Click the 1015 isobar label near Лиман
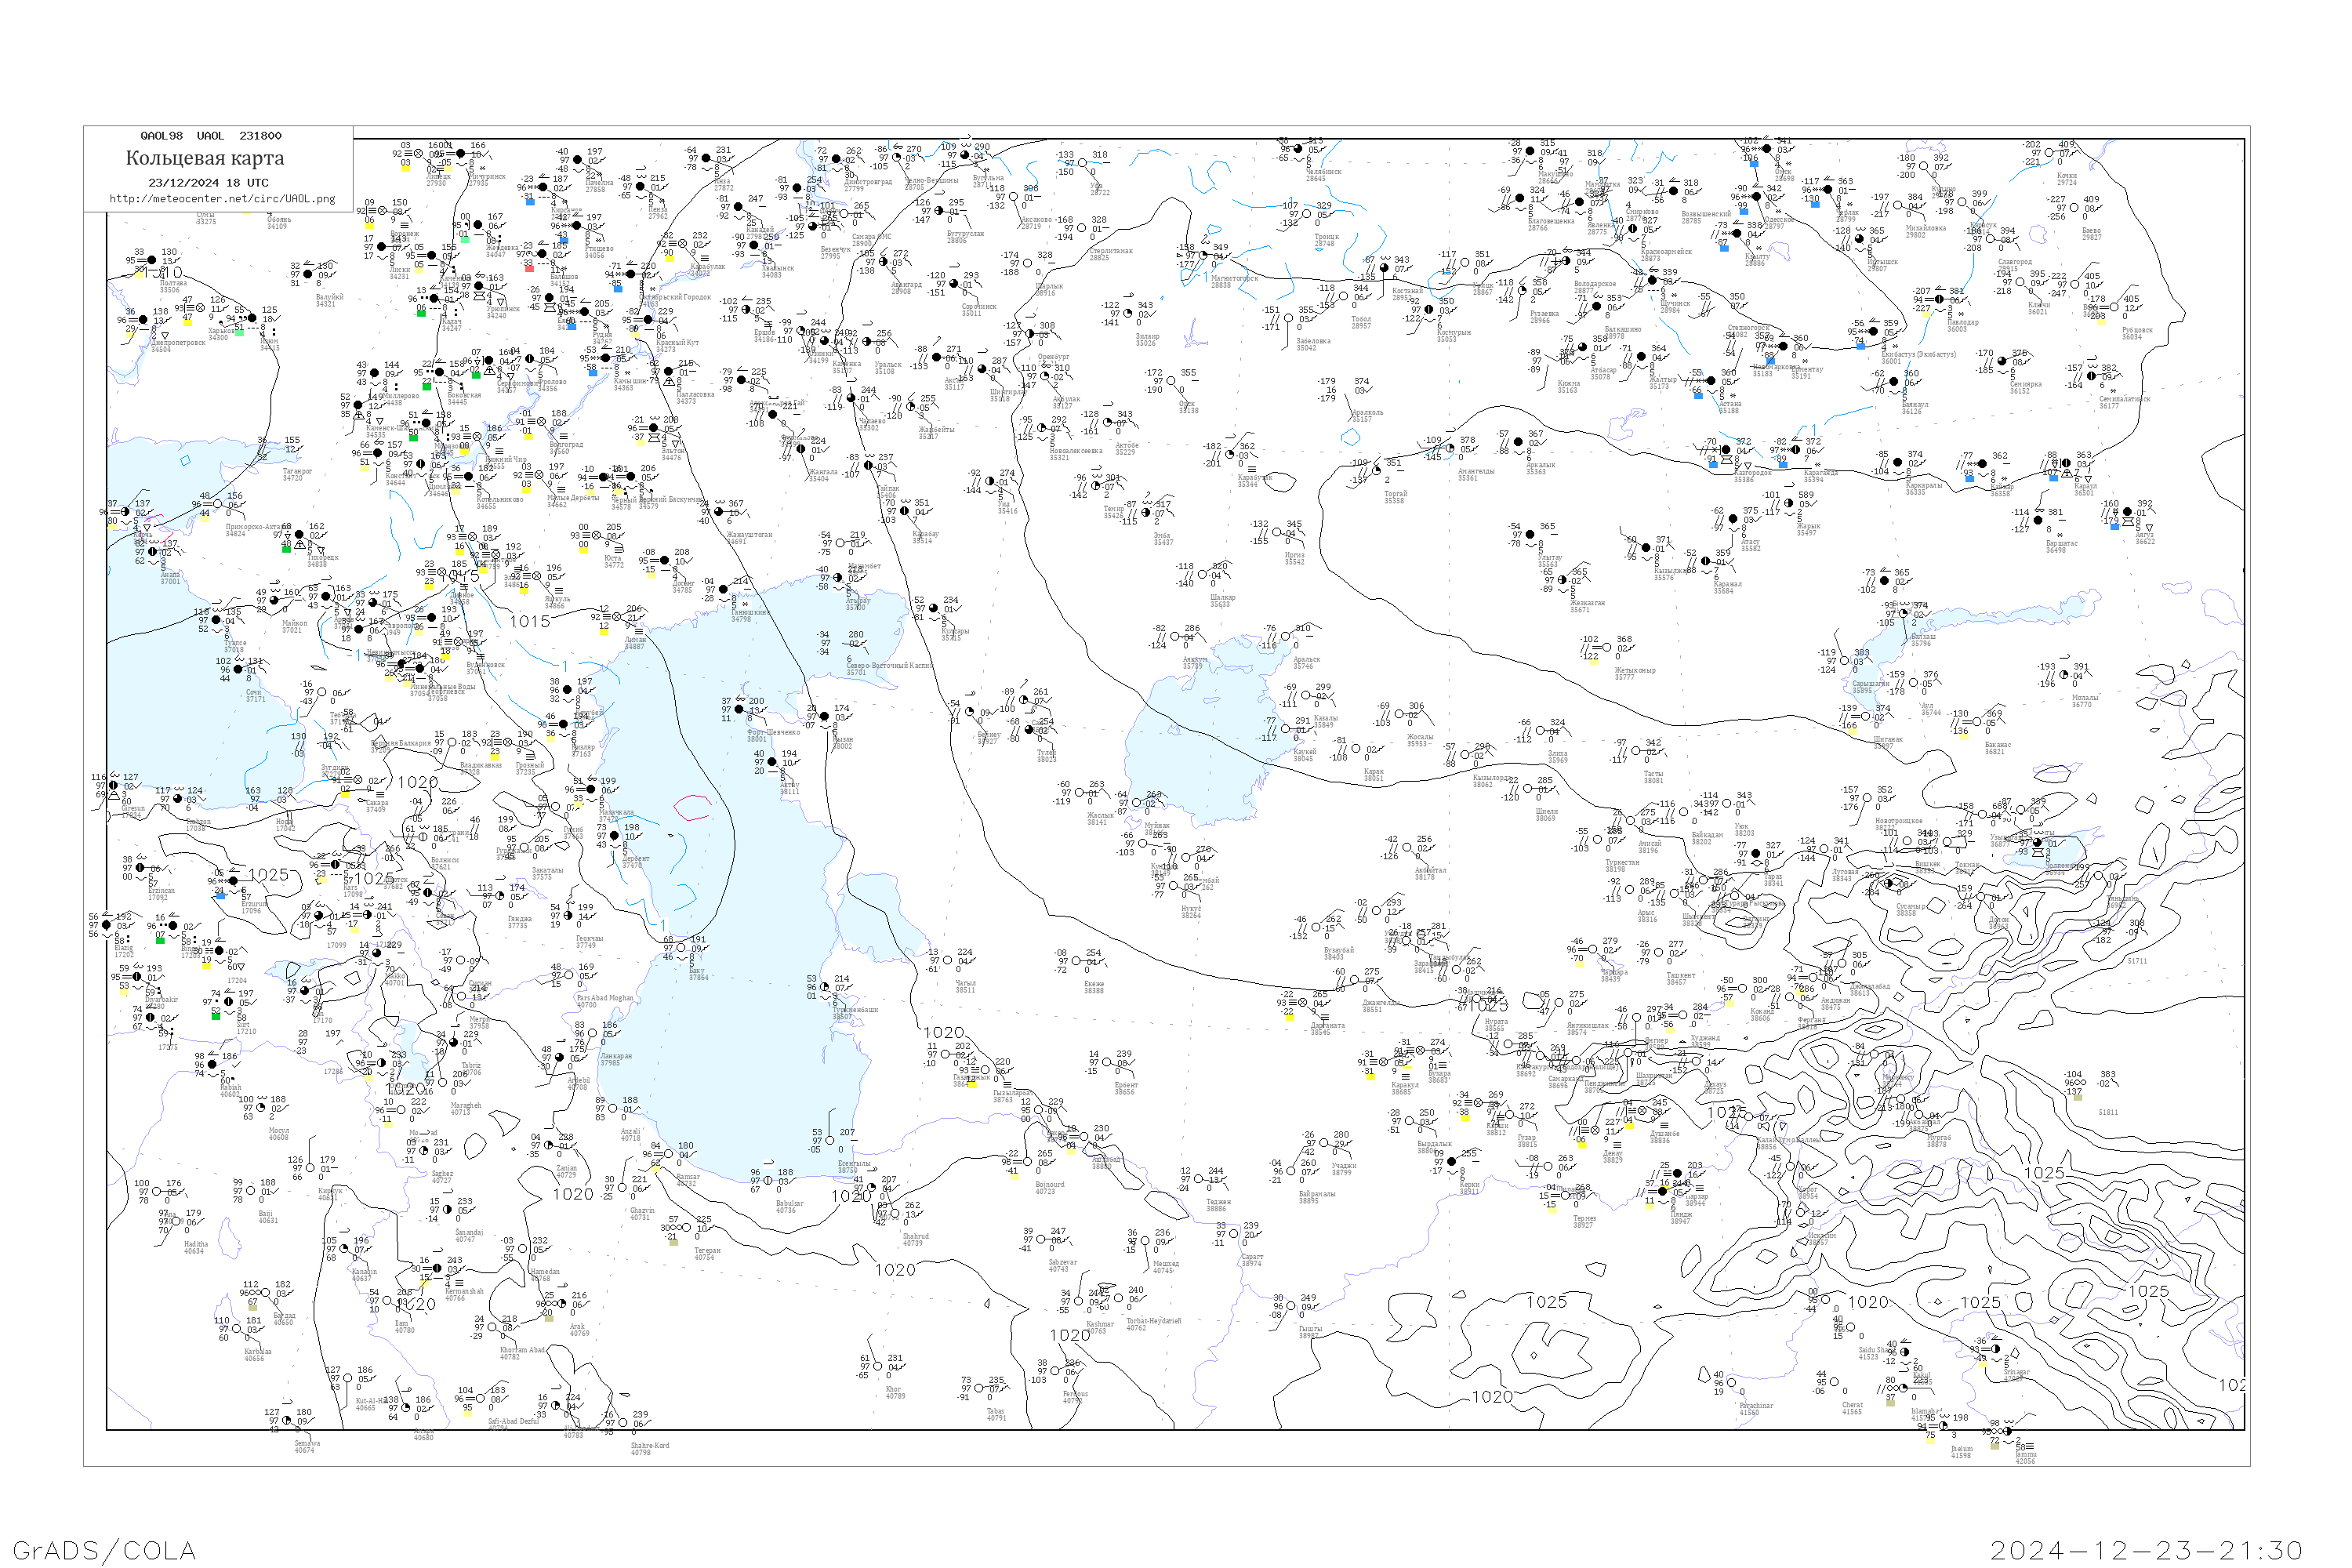Screen dimensions: 2352x1568 pyautogui.click(x=530, y=621)
